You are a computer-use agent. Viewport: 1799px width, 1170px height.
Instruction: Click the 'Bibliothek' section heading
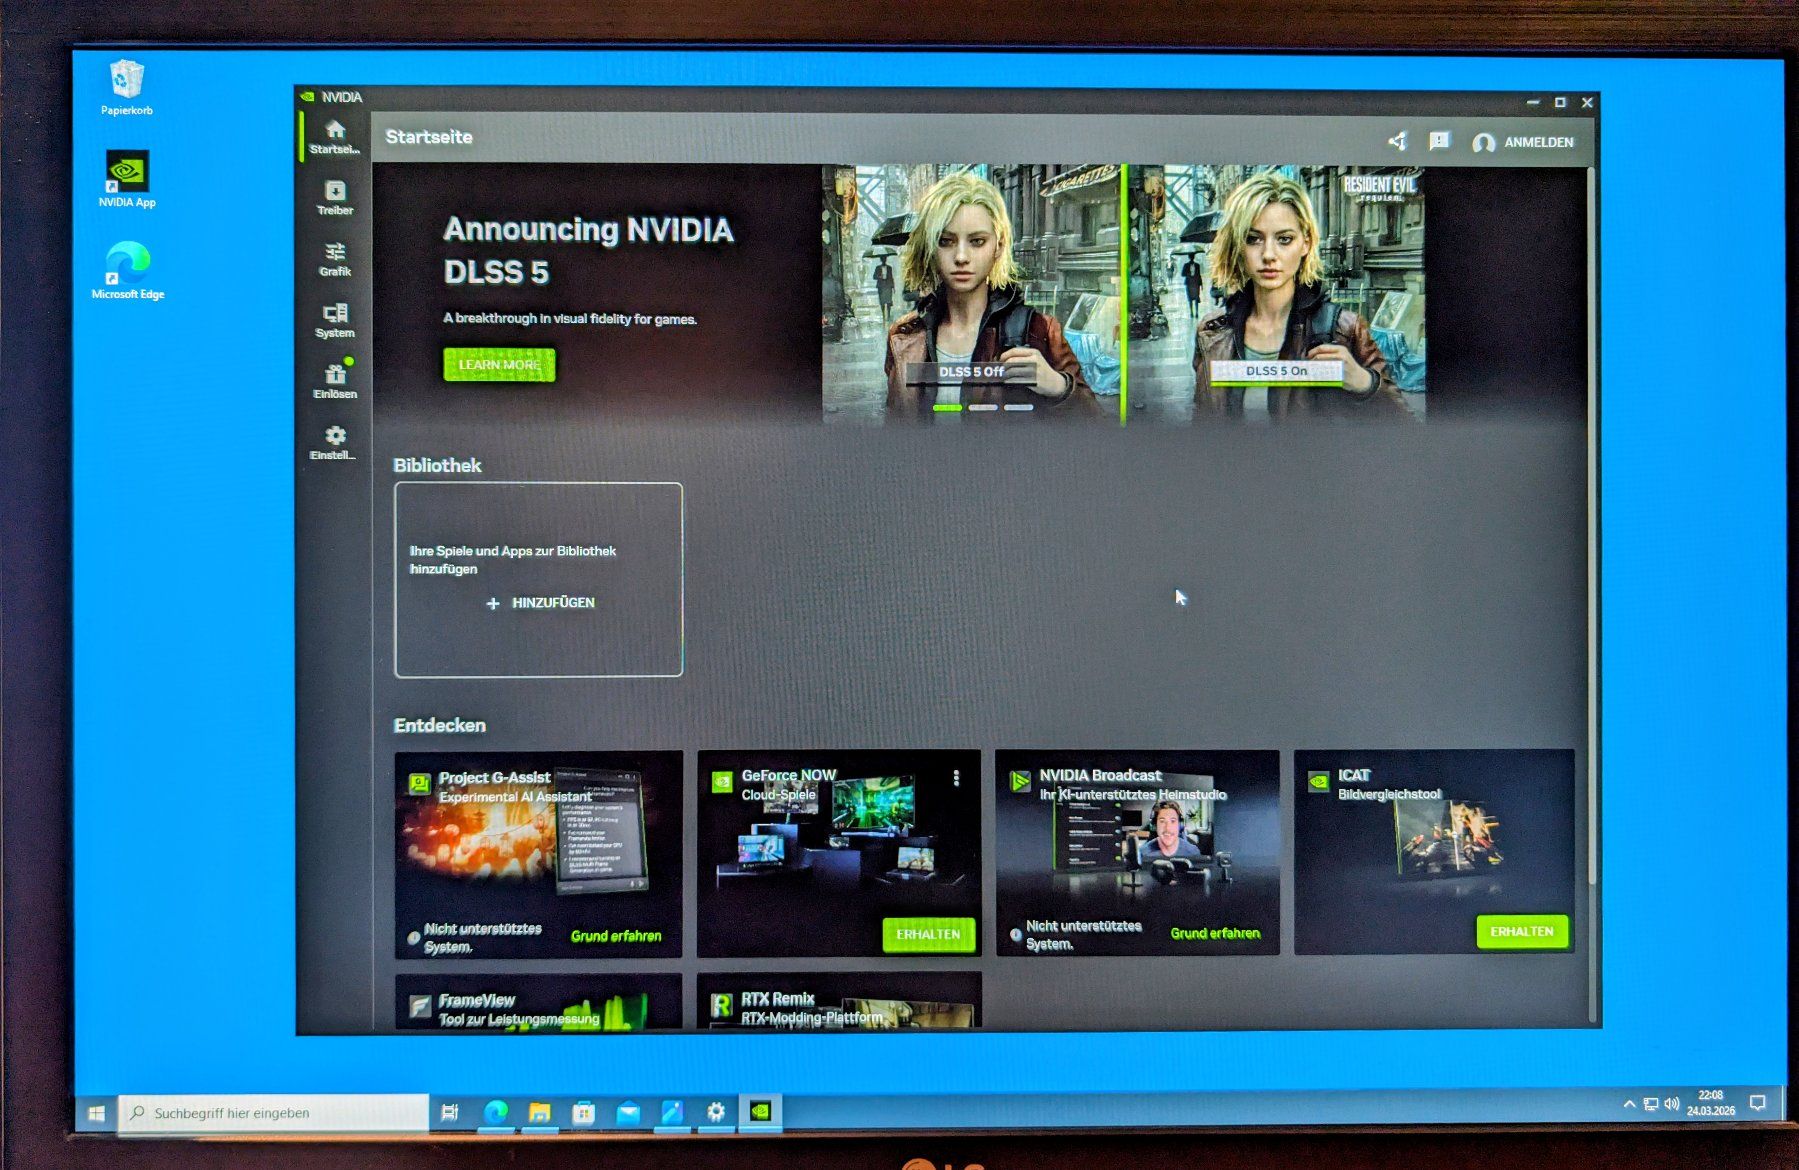click(x=437, y=465)
